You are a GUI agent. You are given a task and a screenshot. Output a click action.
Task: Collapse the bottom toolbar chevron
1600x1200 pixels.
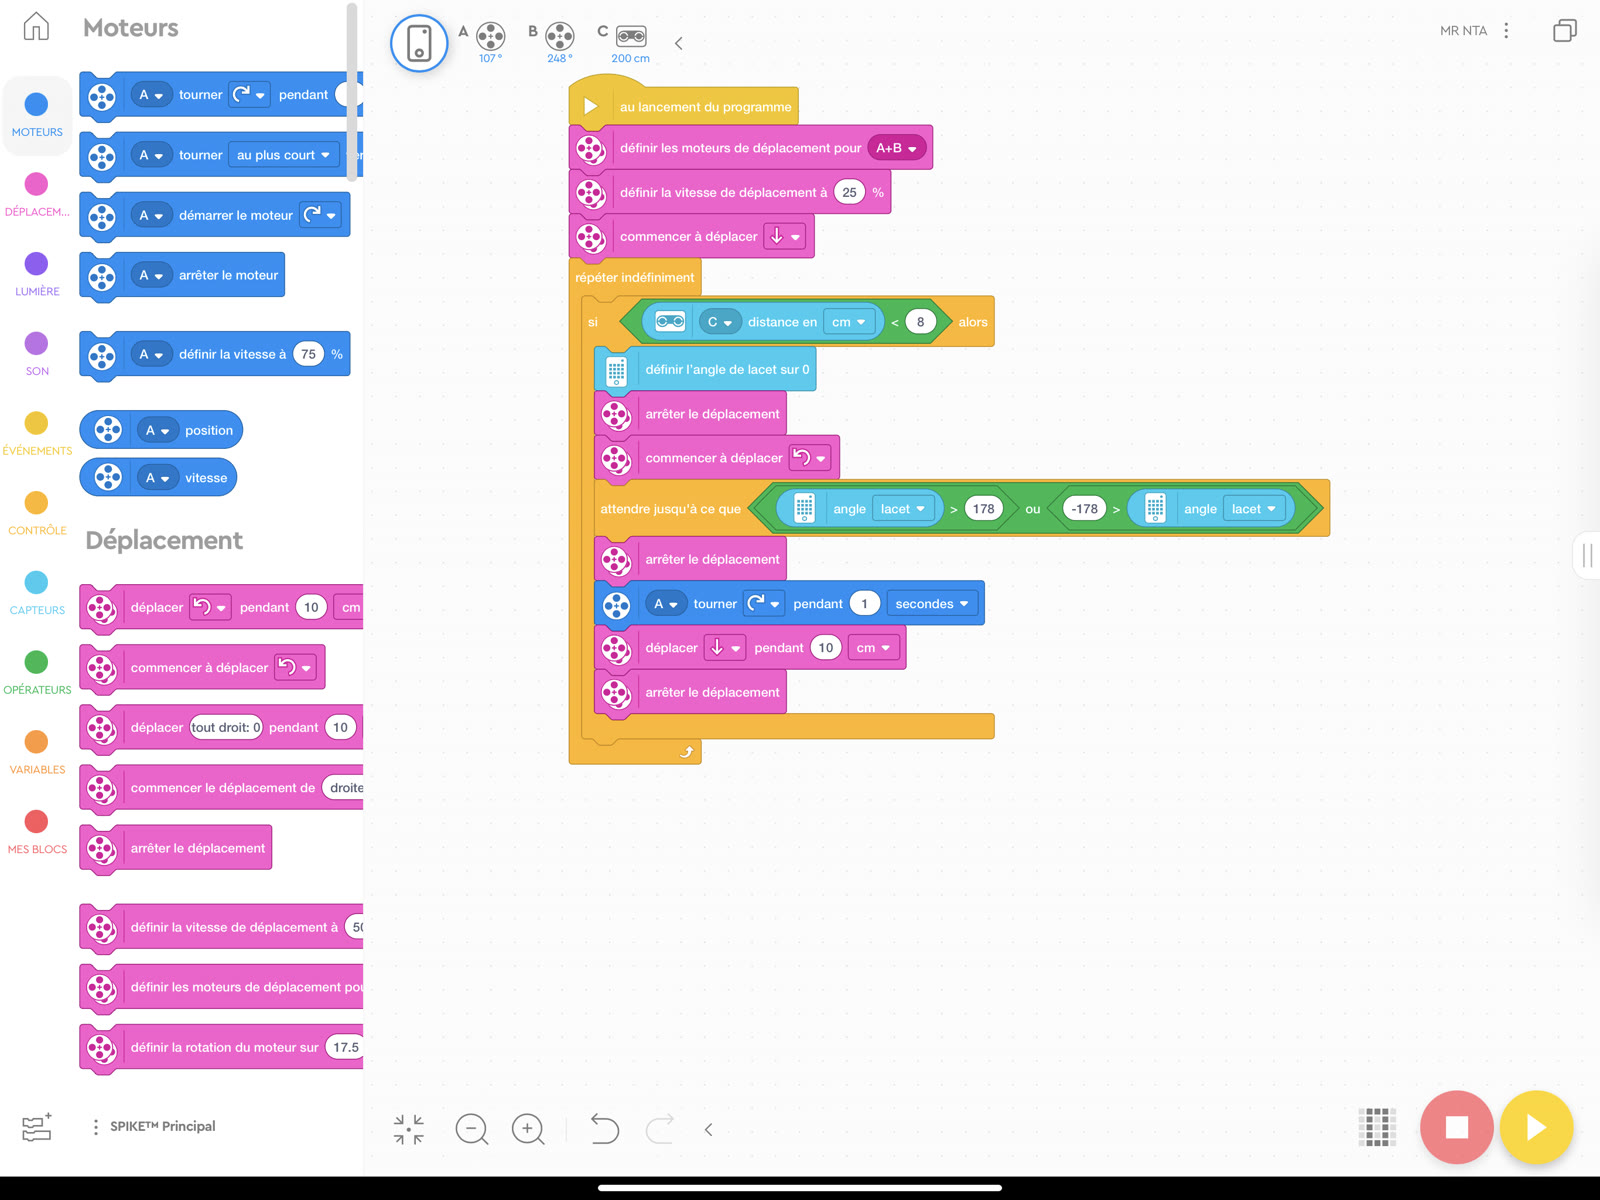pos(709,1130)
